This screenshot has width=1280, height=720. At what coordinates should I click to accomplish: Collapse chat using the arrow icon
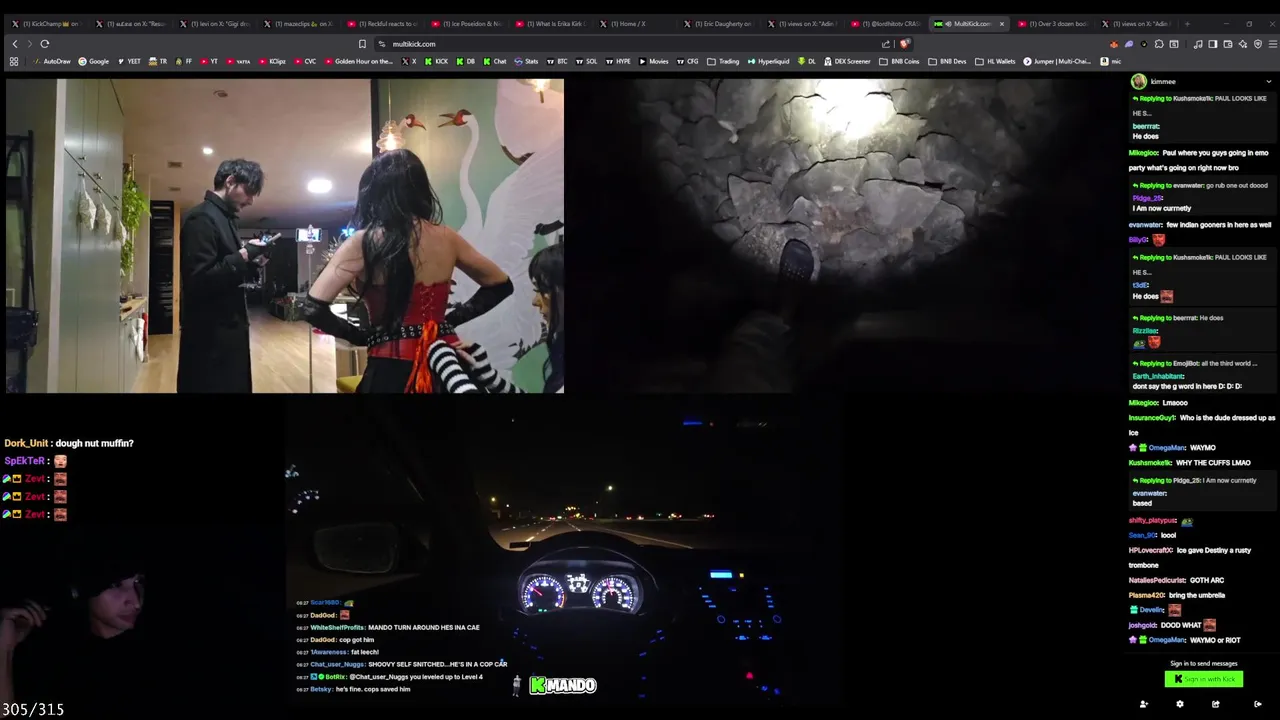[x=1258, y=704]
